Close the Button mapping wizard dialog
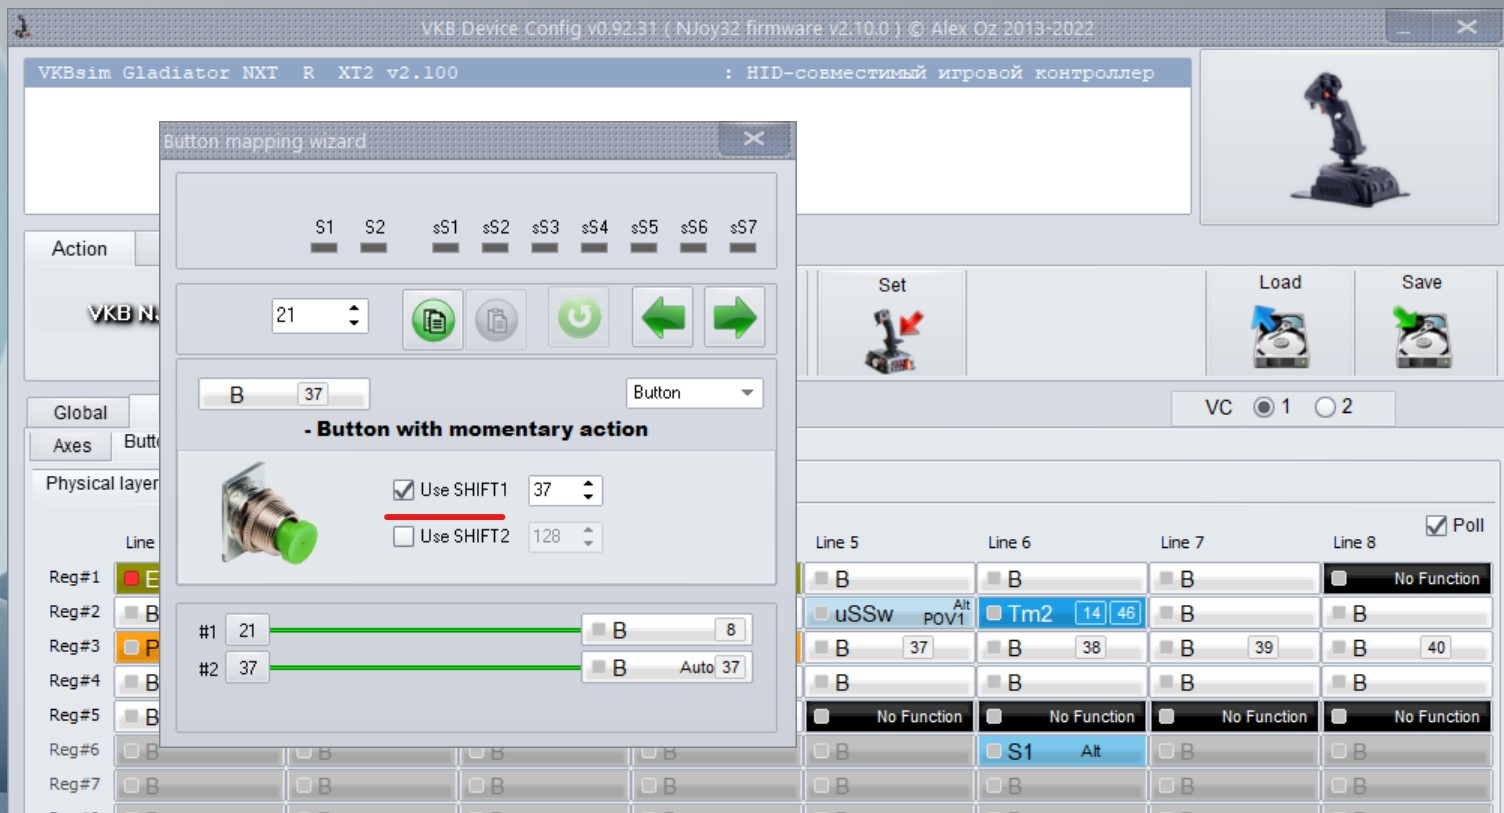This screenshot has width=1504, height=813. (754, 139)
